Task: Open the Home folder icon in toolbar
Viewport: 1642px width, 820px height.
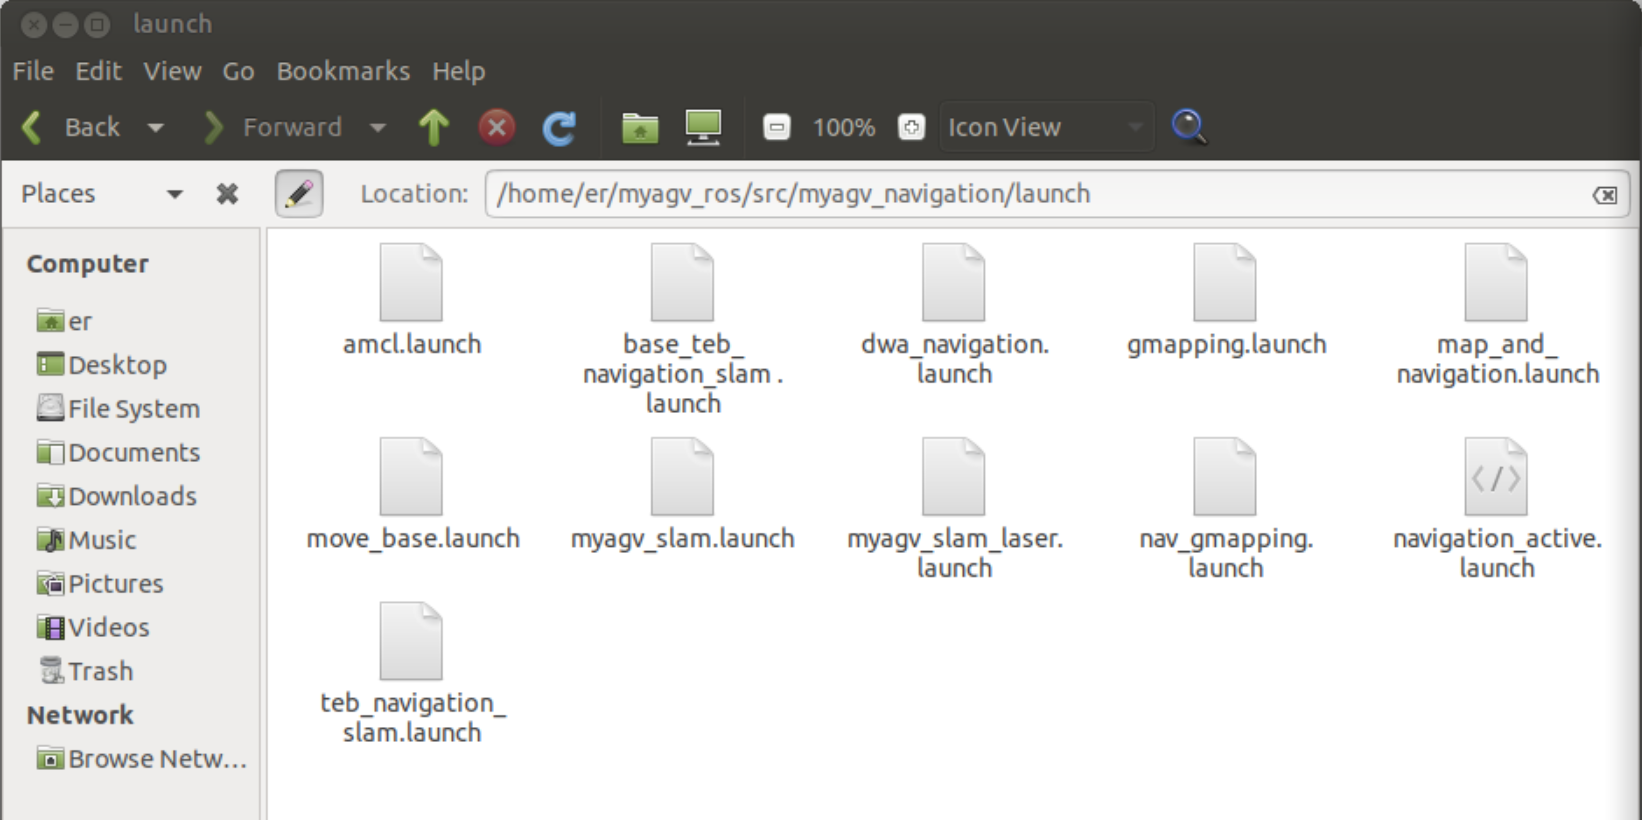Action: [x=640, y=128]
